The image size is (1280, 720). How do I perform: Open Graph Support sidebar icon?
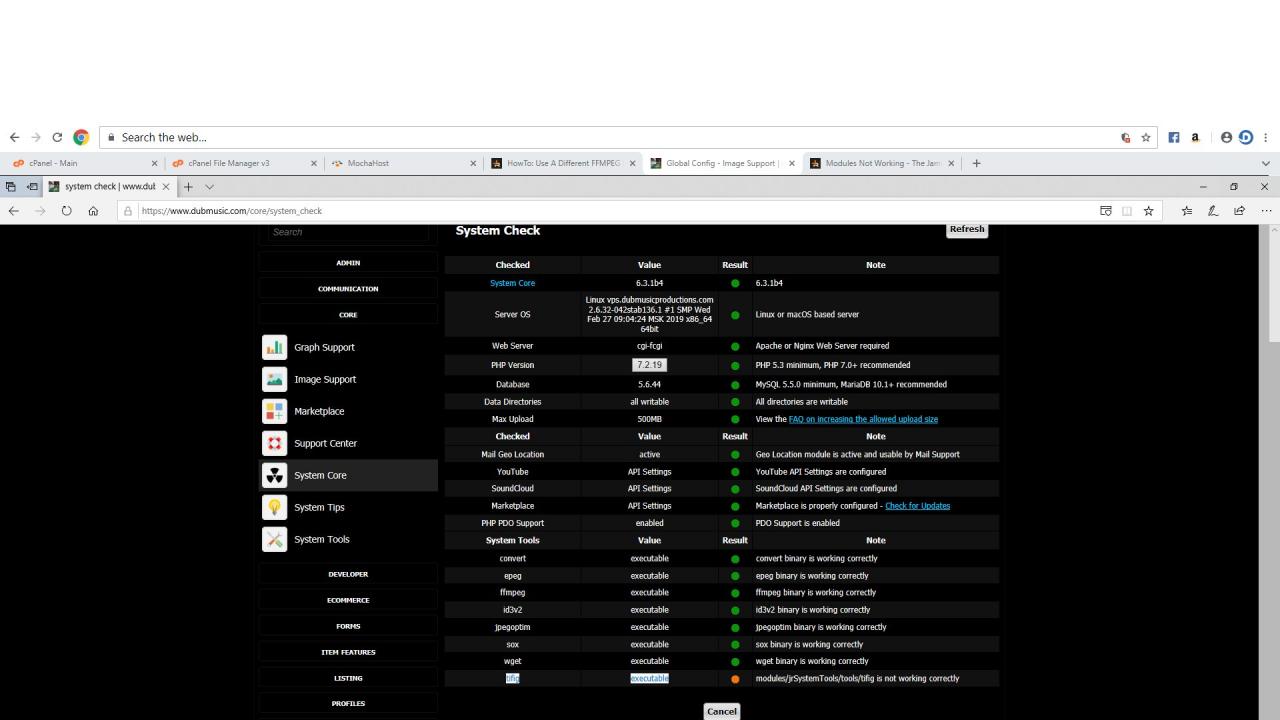click(x=274, y=347)
